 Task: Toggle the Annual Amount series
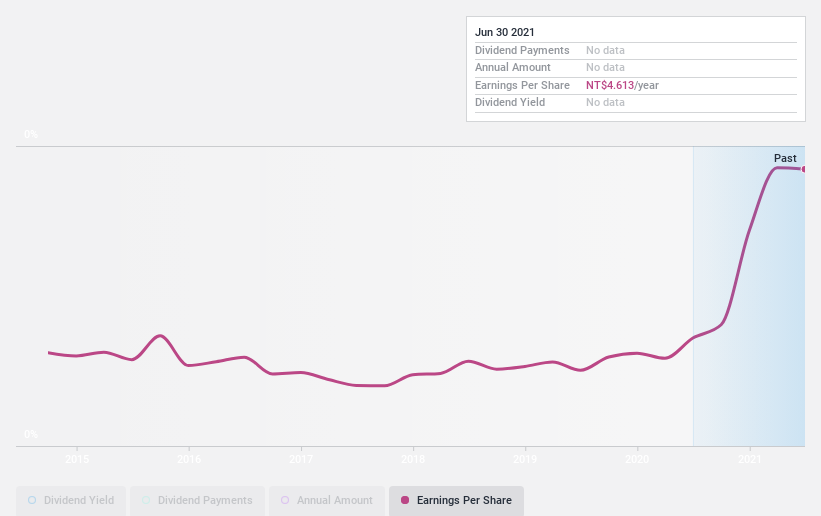327,500
